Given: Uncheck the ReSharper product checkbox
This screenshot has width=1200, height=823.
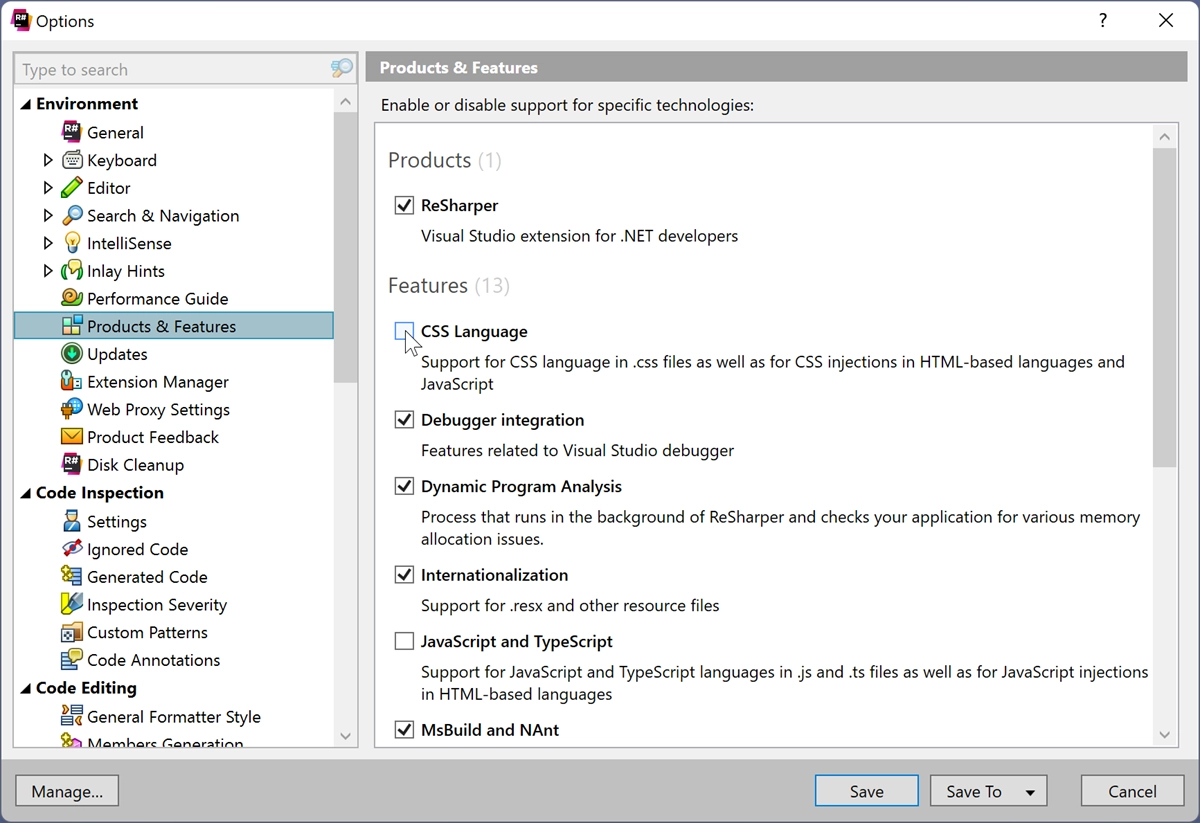Looking at the screenshot, I should tap(404, 205).
